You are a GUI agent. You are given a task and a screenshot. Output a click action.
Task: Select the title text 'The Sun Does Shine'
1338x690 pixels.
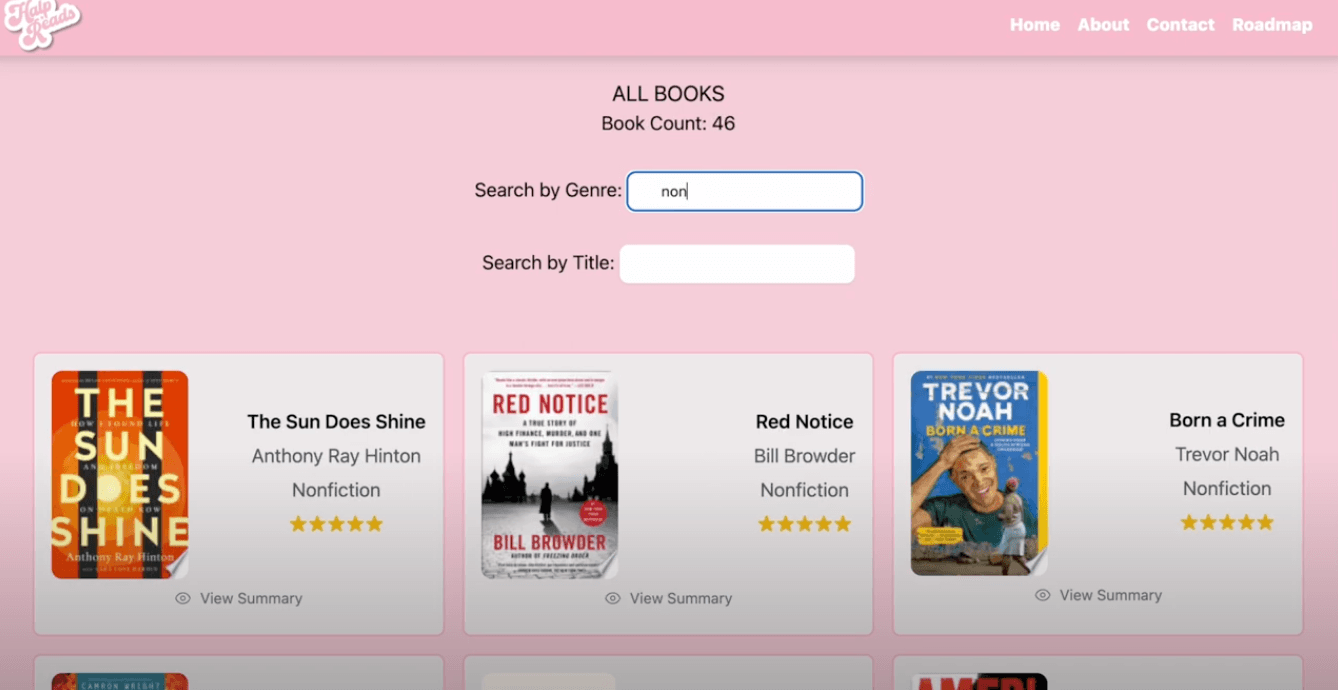pyautogui.click(x=336, y=422)
